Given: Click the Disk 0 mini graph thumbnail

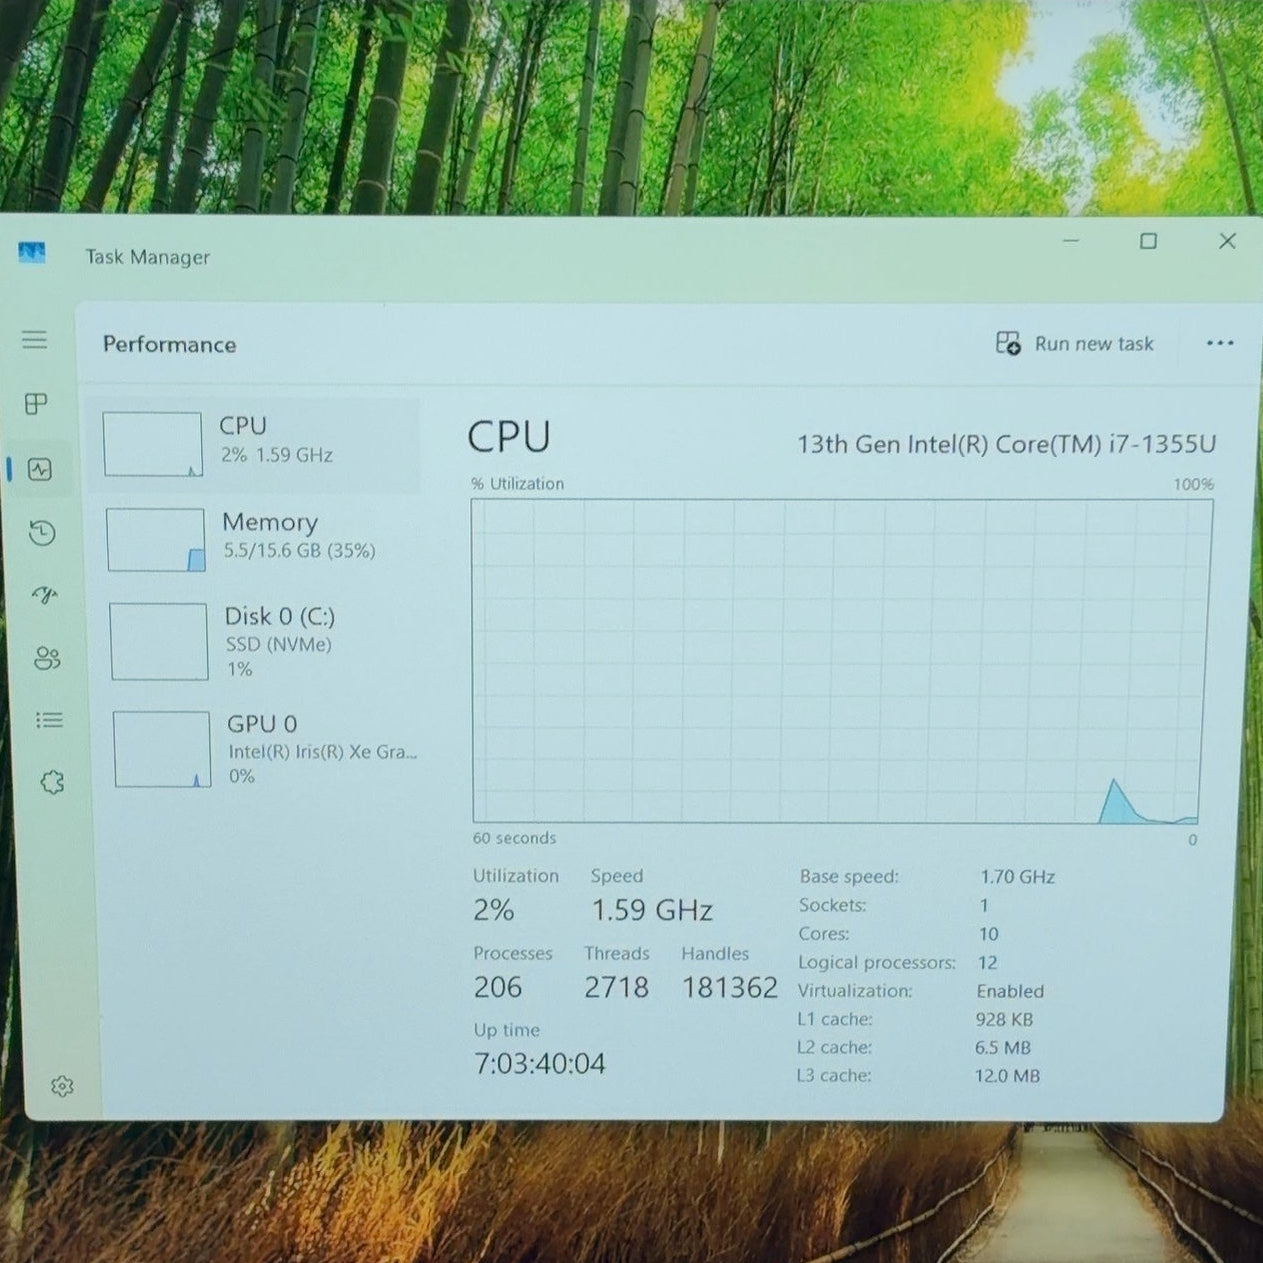Looking at the screenshot, I should click(x=159, y=642).
